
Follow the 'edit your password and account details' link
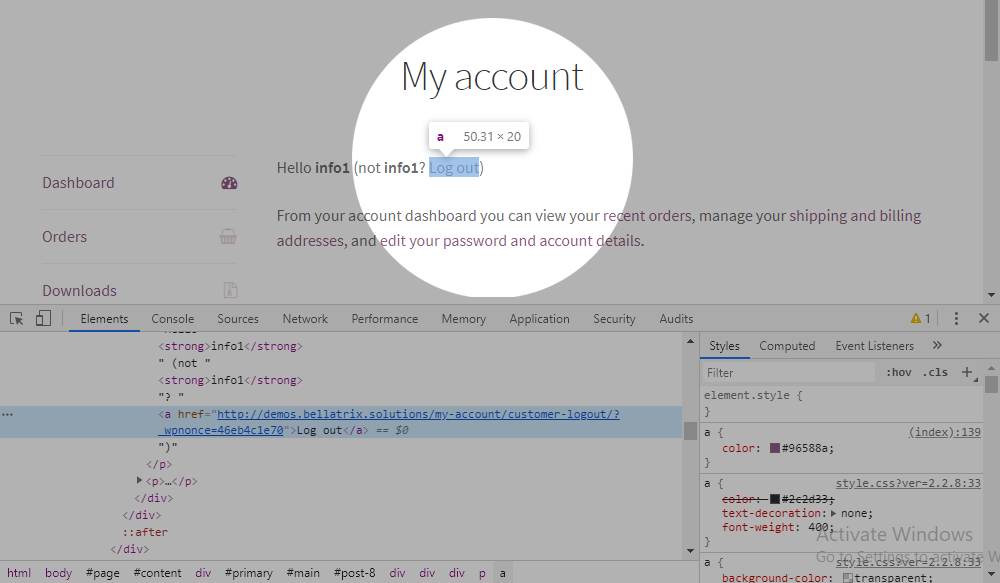tap(511, 241)
